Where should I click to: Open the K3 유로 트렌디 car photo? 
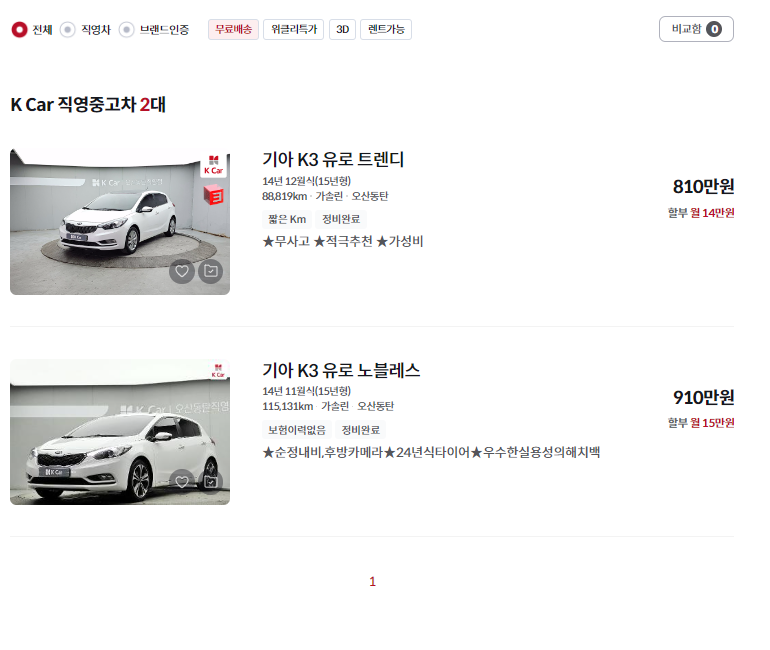120,222
